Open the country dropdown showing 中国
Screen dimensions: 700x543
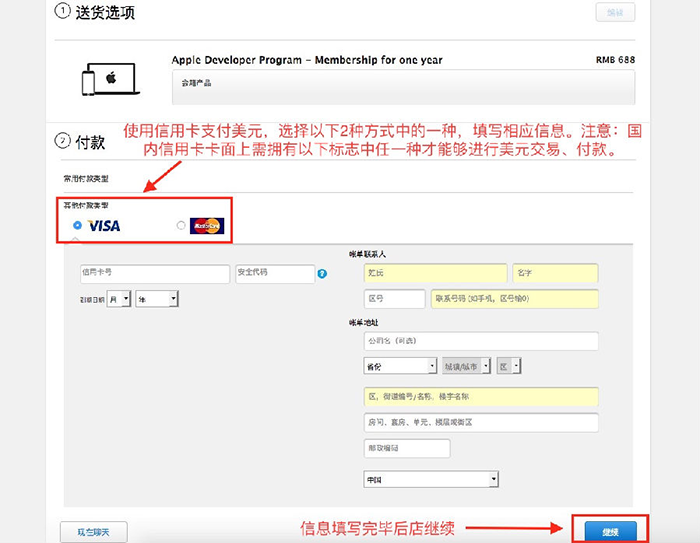[431, 480]
